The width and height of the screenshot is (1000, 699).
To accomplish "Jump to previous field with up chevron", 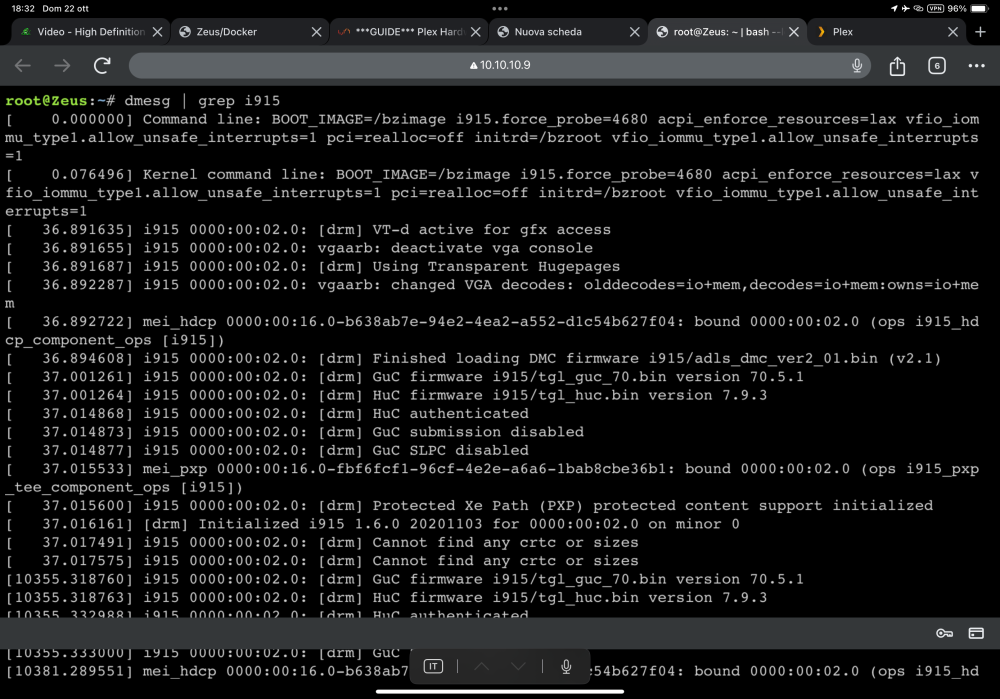I will [x=482, y=666].
